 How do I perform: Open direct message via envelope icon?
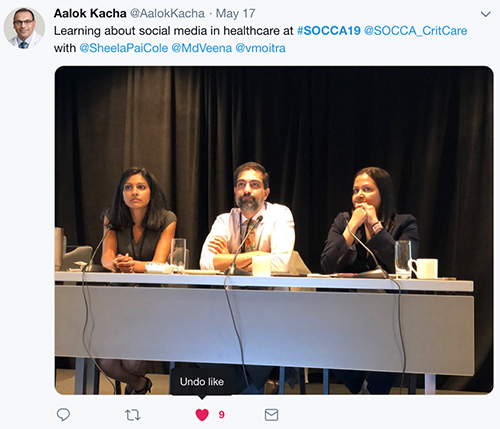(x=271, y=415)
